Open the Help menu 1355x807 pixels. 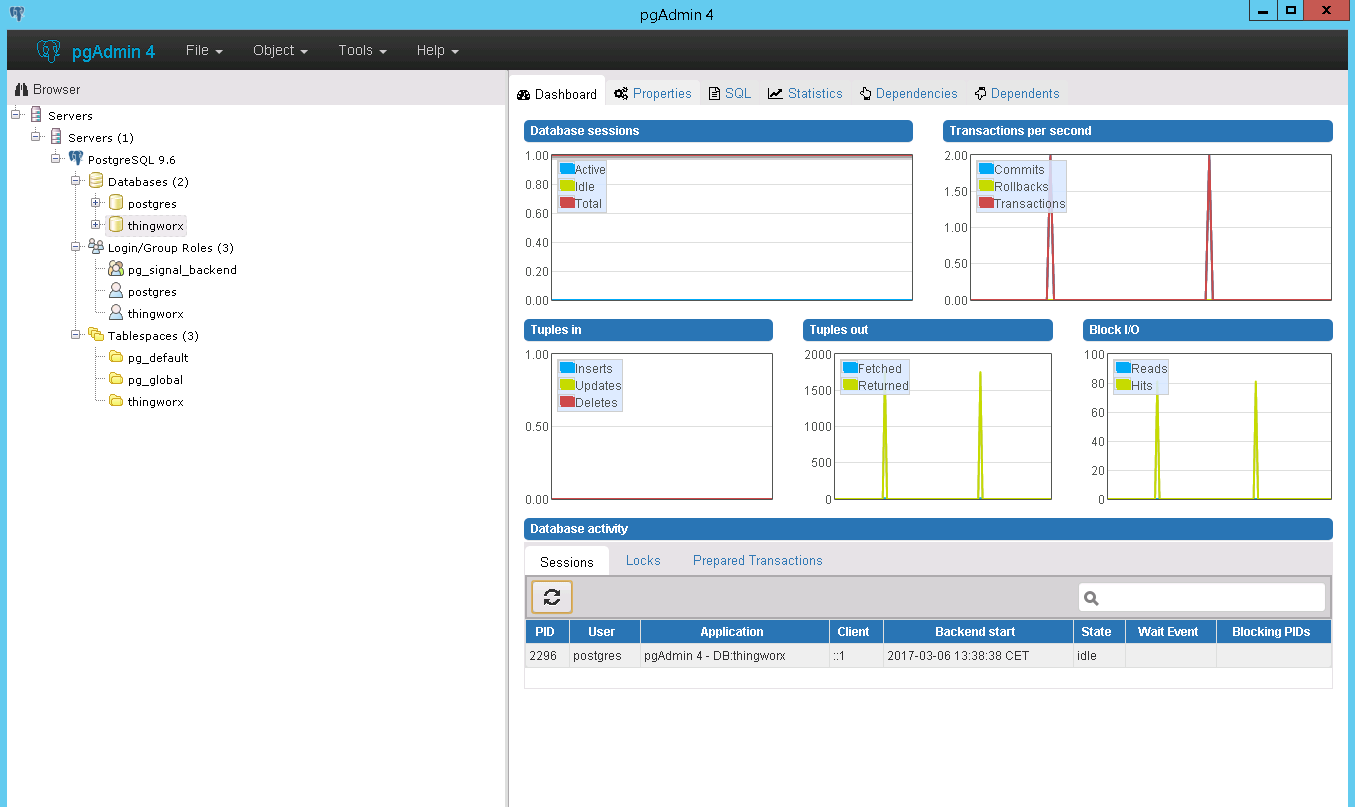click(x=437, y=50)
